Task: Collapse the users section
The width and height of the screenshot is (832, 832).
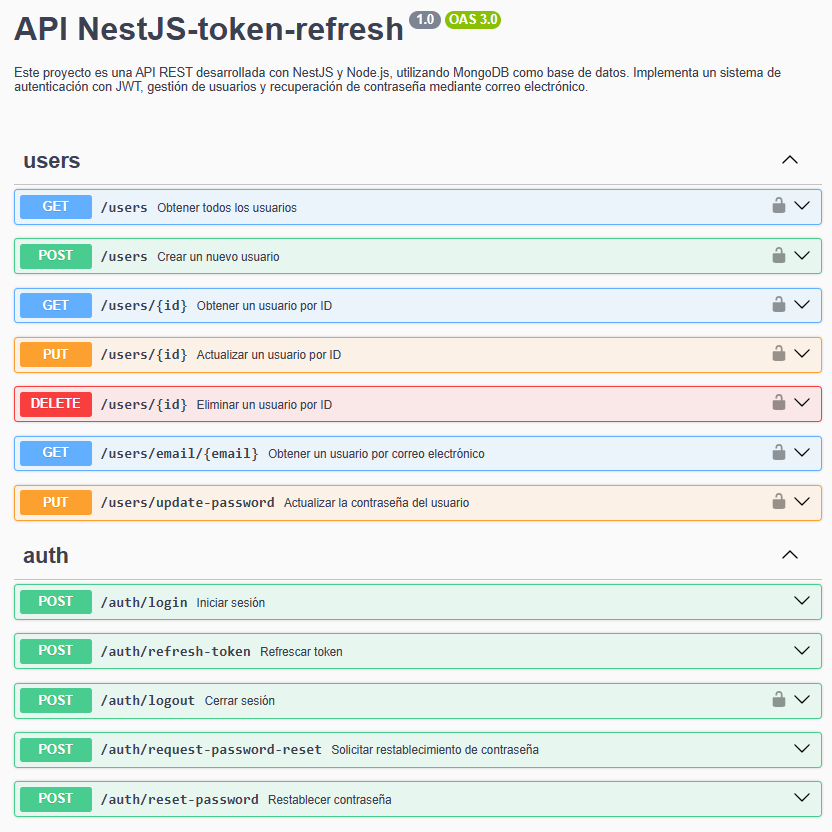Action: [790, 160]
